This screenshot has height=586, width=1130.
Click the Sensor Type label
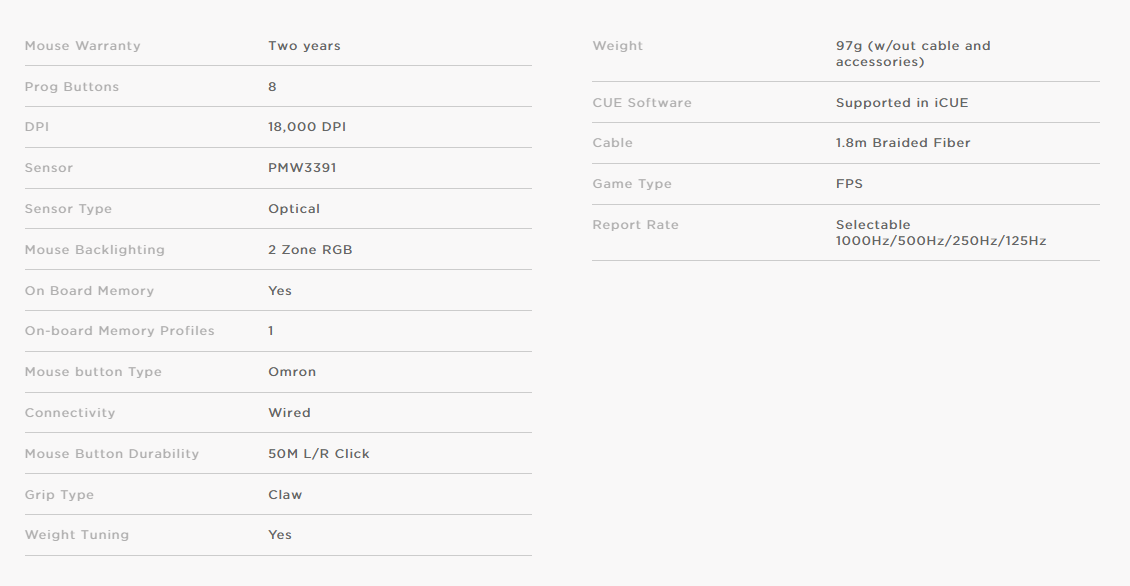pos(68,209)
